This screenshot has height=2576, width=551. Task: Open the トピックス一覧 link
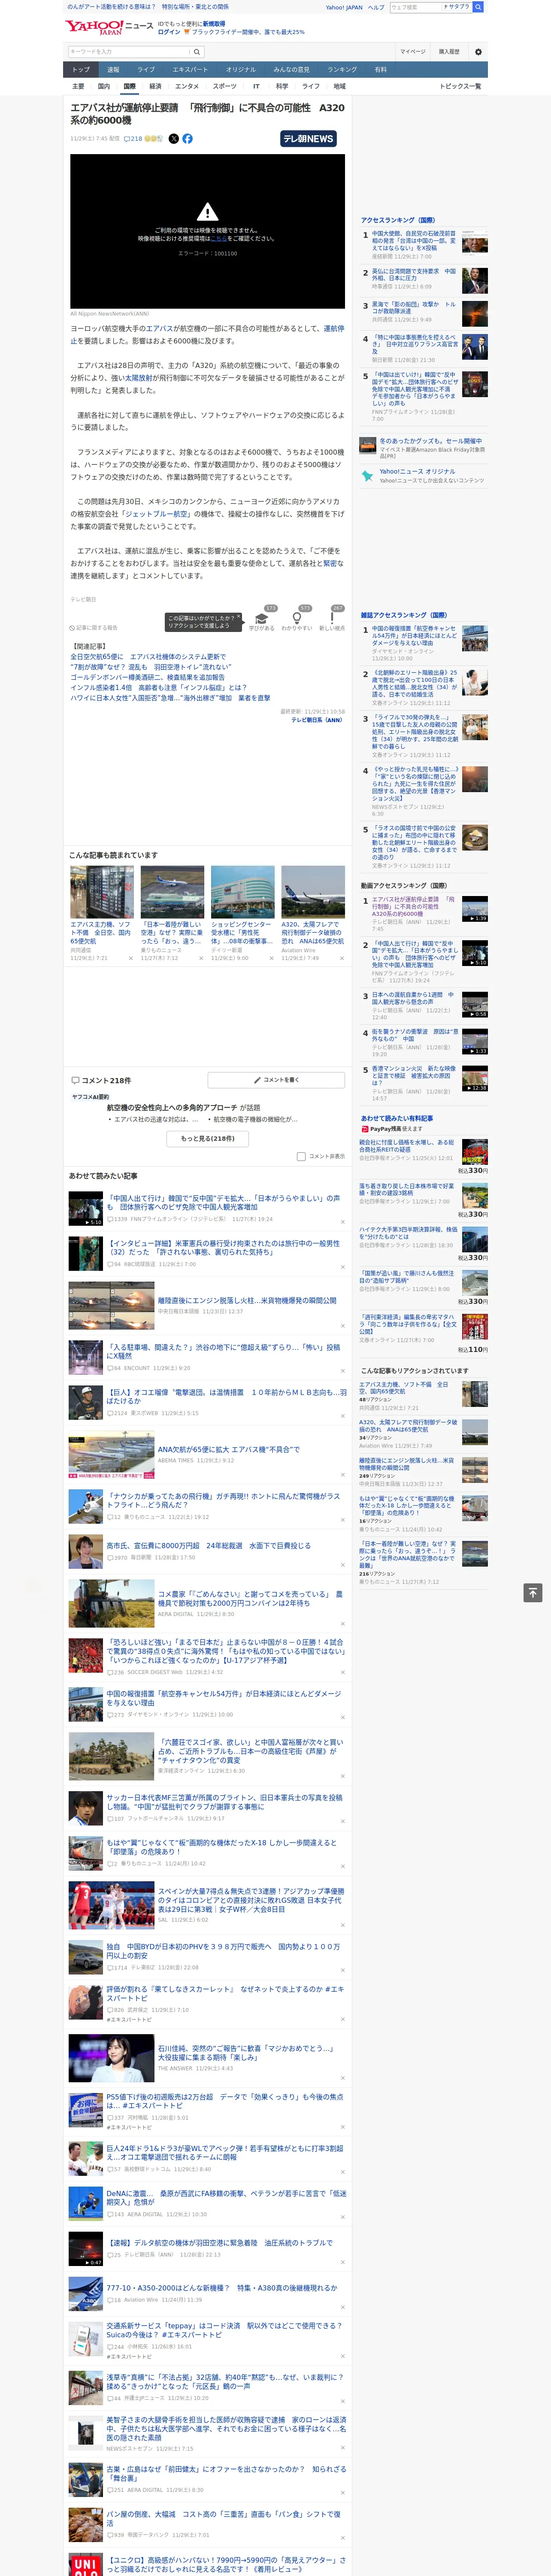(460, 86)
